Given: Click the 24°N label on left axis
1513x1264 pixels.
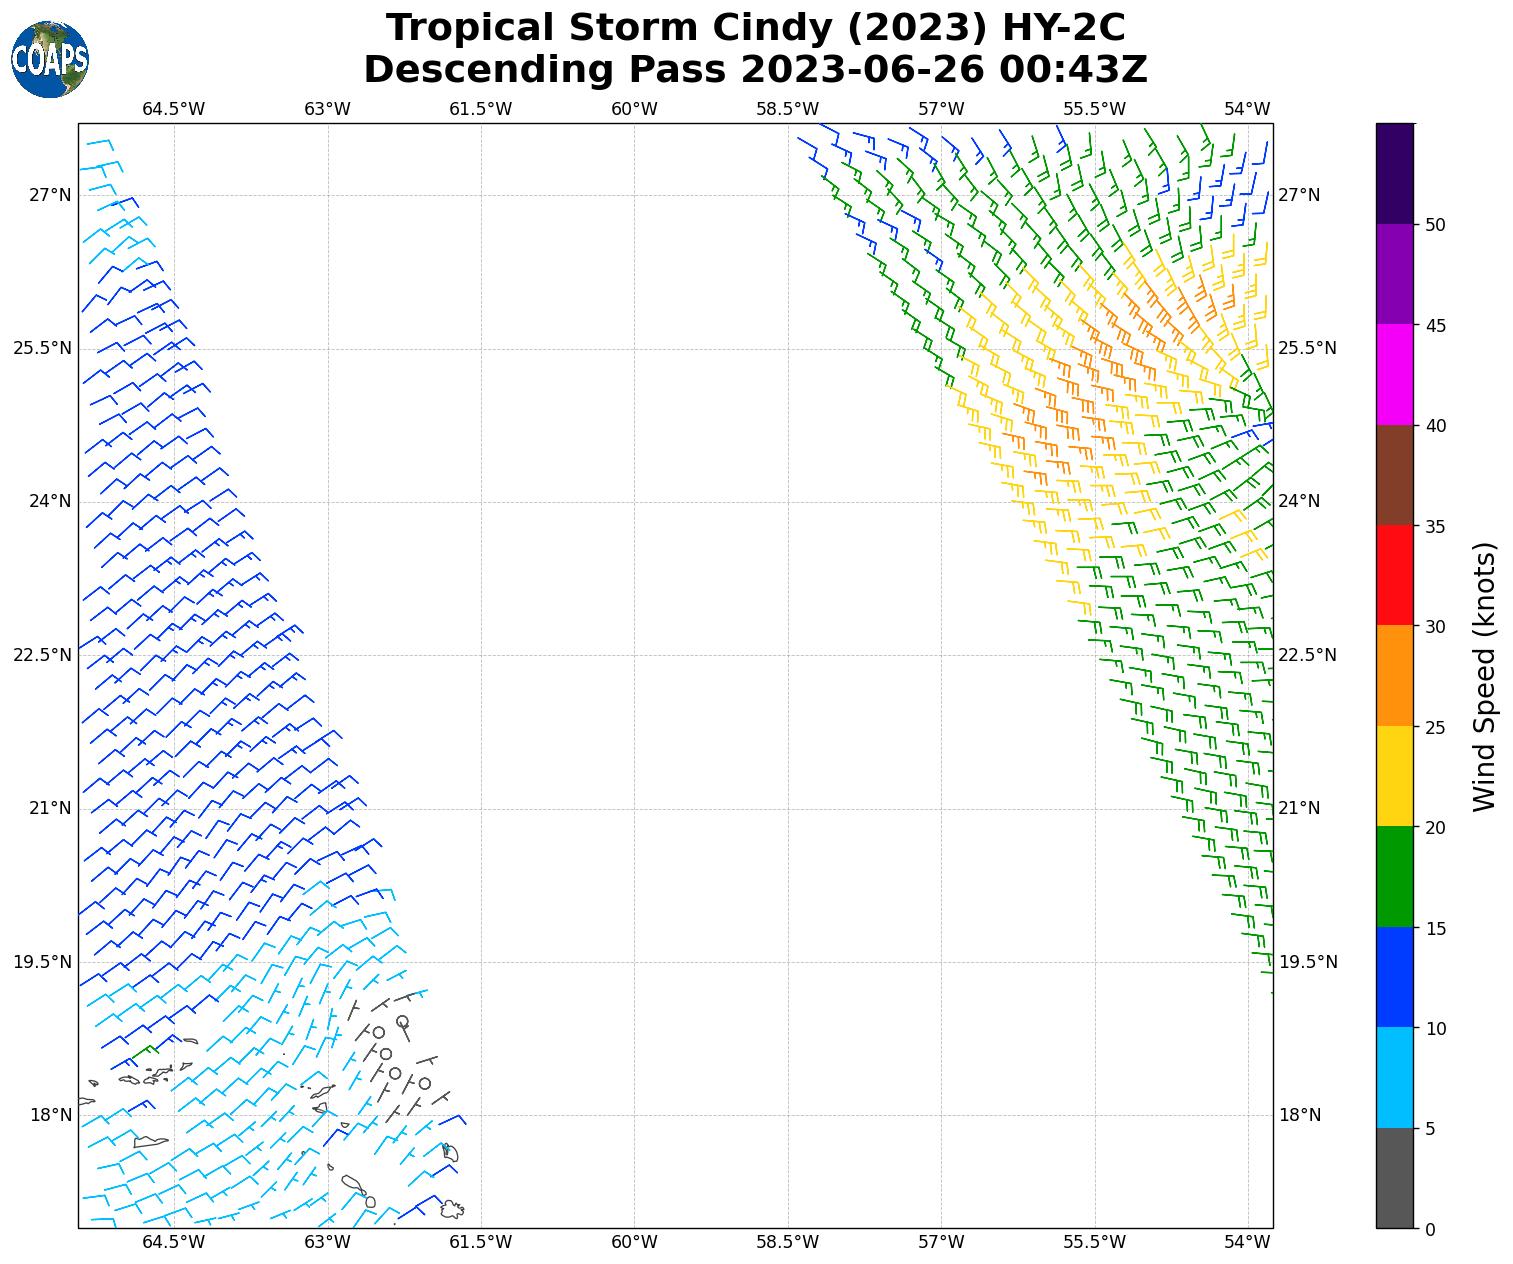Looking at the screenshot, I should 49,501.
